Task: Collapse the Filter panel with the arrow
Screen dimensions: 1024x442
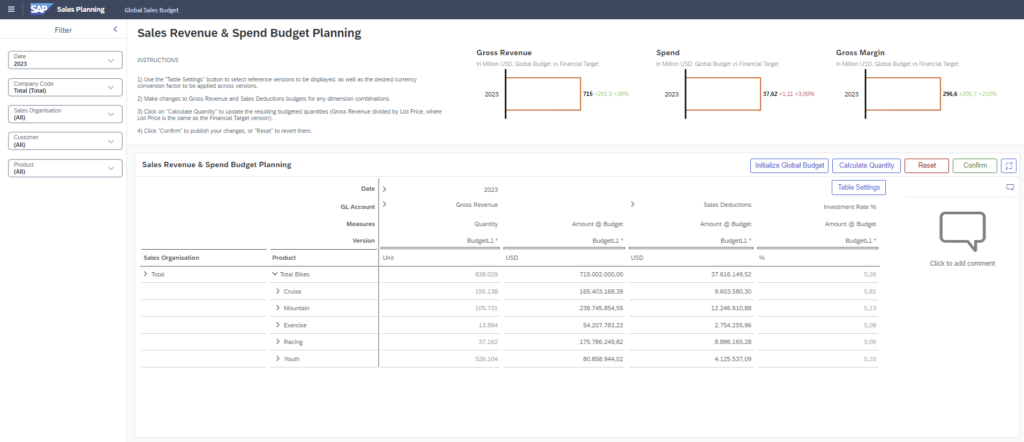Action: coord(115,30)
